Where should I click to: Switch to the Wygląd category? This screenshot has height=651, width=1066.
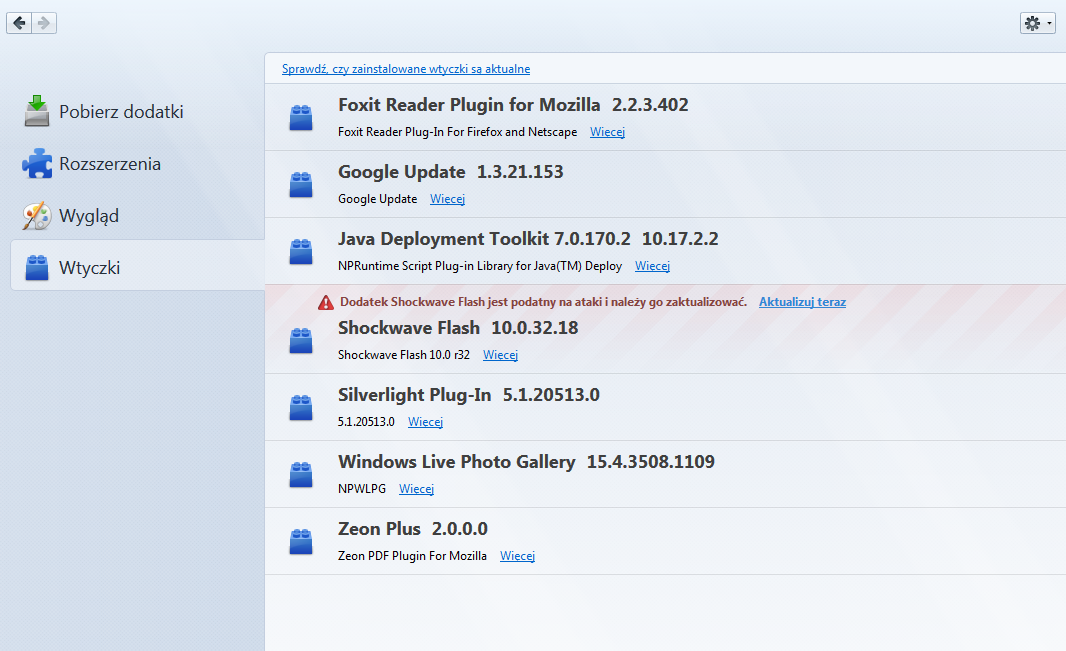pyautogui.click(x=88, y=216)
